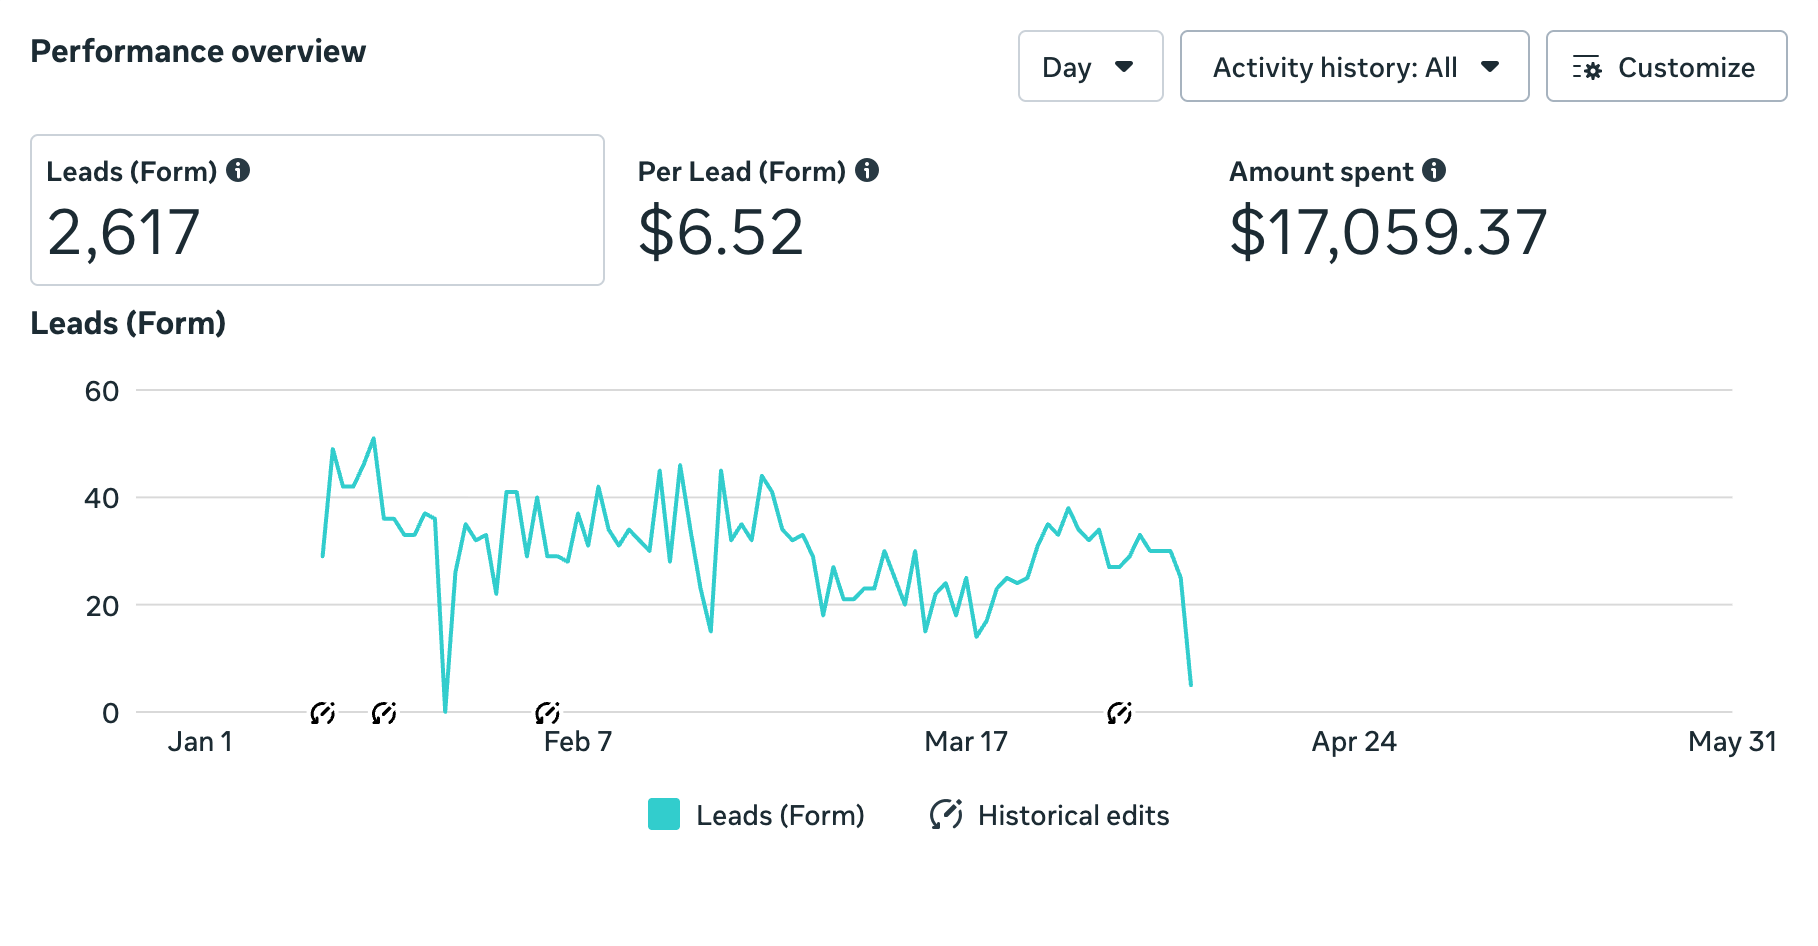Click teal Leads (Form) color swatch
The width and height of the screenshot is (1818, 946).
[x=664, y=814]
